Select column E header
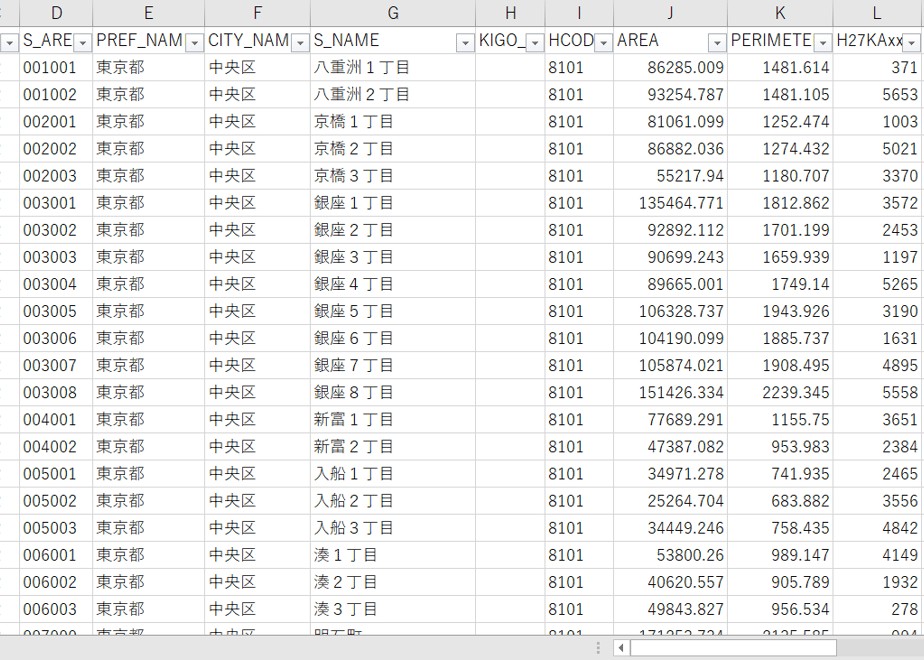 click(148, 13)
